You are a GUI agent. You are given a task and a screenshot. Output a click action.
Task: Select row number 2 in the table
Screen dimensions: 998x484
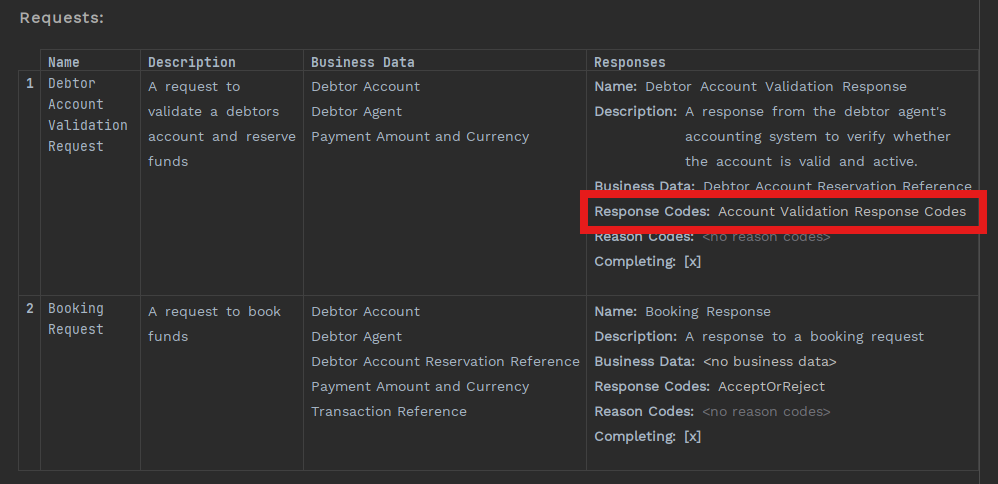click(x=29, y=309)
